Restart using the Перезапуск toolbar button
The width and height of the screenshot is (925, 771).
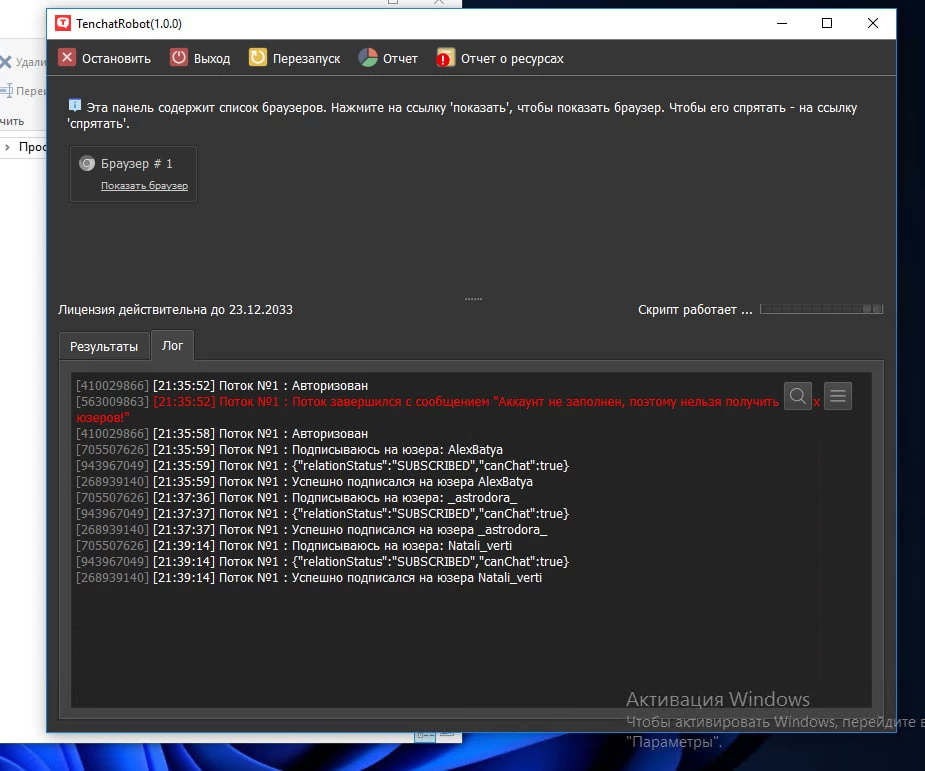pyautogui.click(x=294, y=58)
